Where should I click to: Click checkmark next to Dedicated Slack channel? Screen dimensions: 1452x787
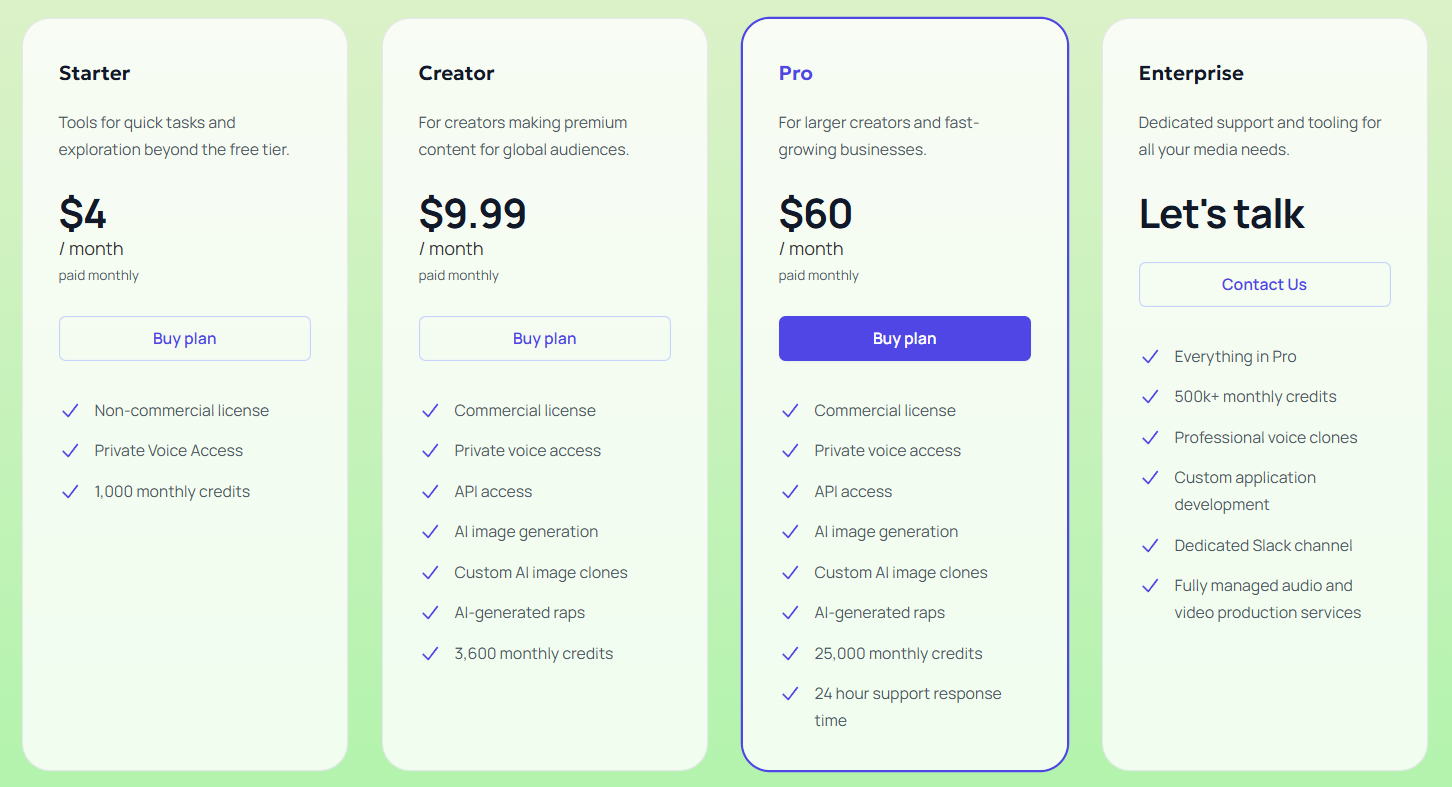(x=1150, y=546)
